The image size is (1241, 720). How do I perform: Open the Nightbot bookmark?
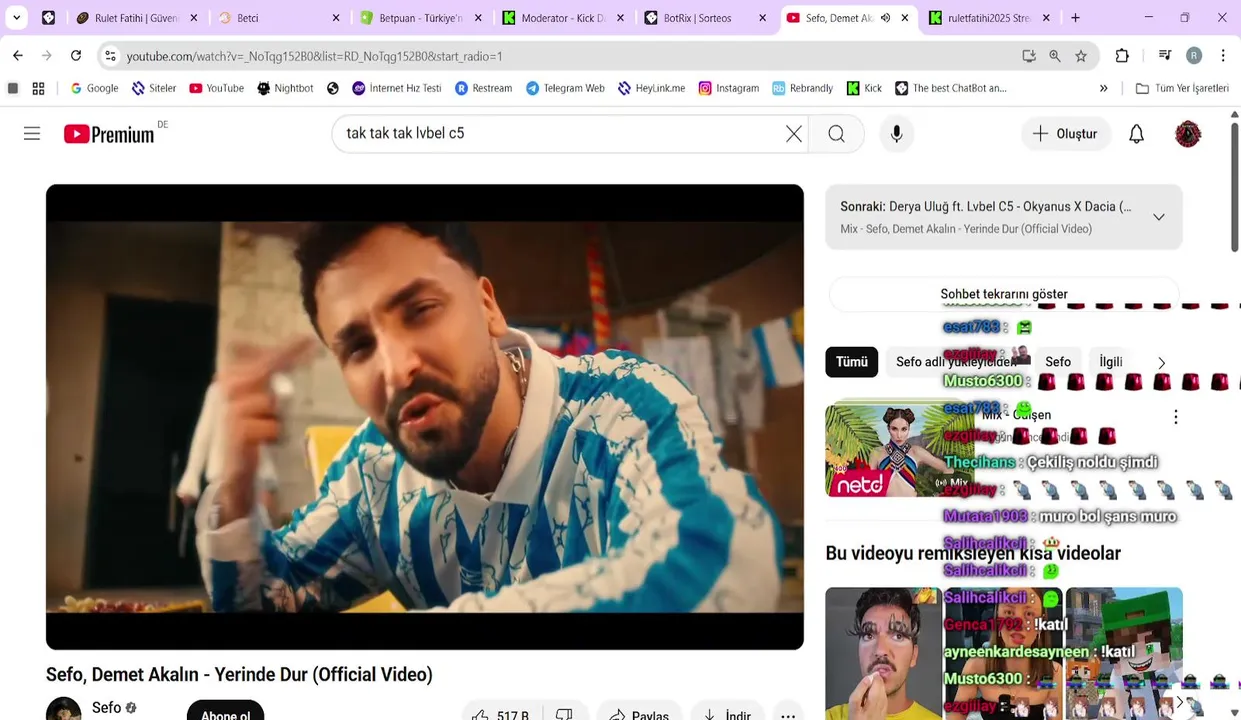[285, 88]
